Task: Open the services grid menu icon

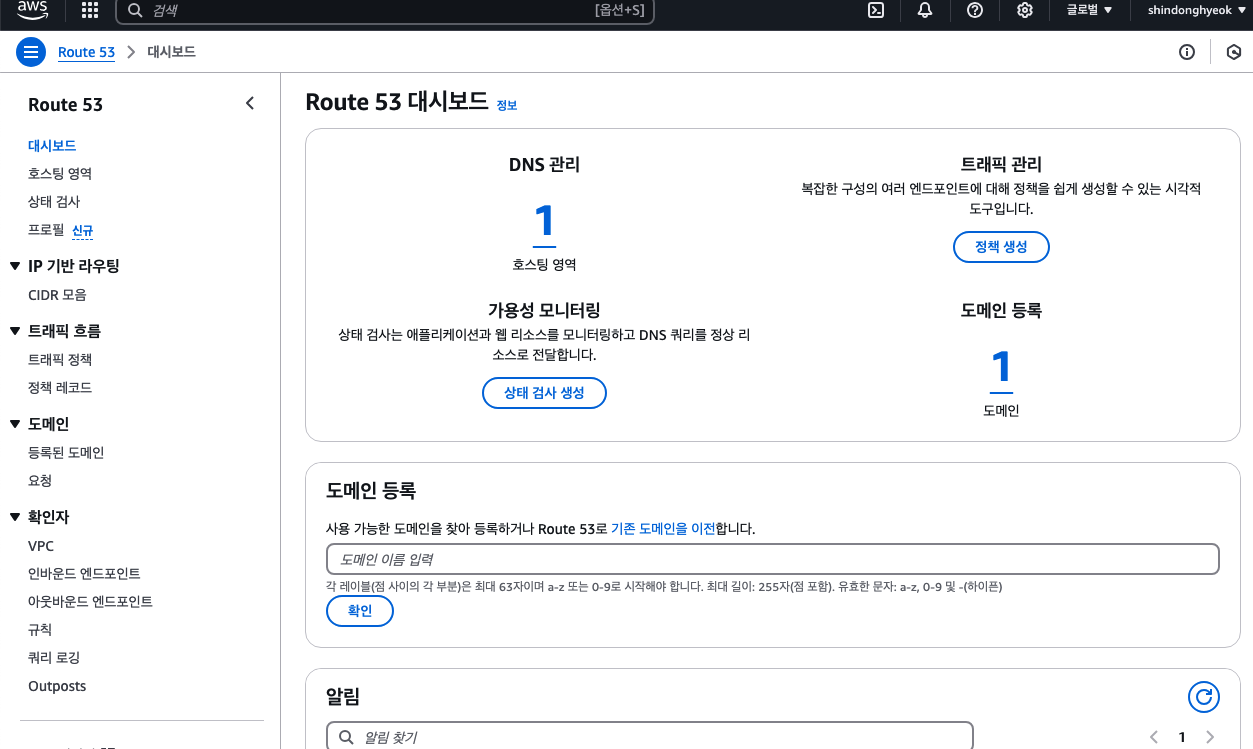Action: pyautogui.click(x=90, y=10)
